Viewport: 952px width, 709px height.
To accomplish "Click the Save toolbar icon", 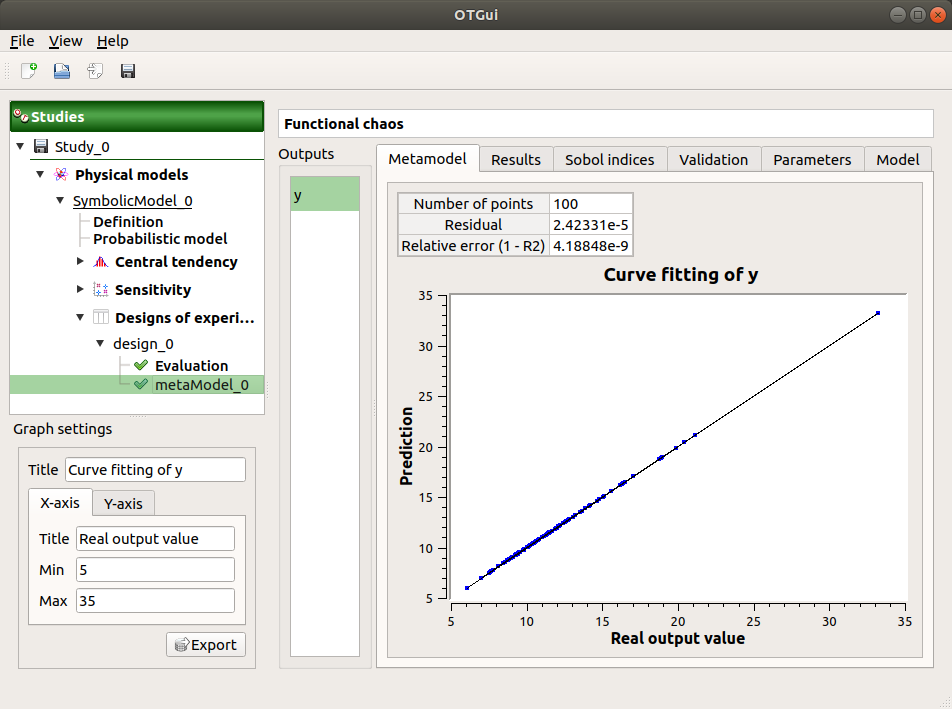I will pos(128,71).
